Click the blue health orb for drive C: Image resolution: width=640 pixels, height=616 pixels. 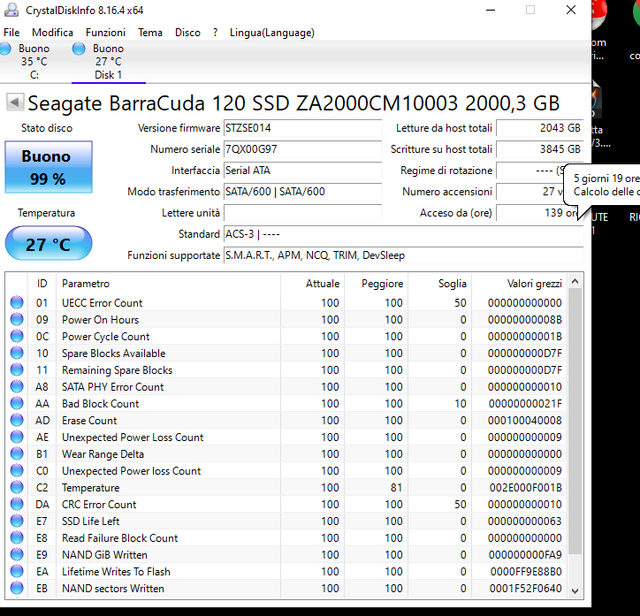[x=5, y=49]
